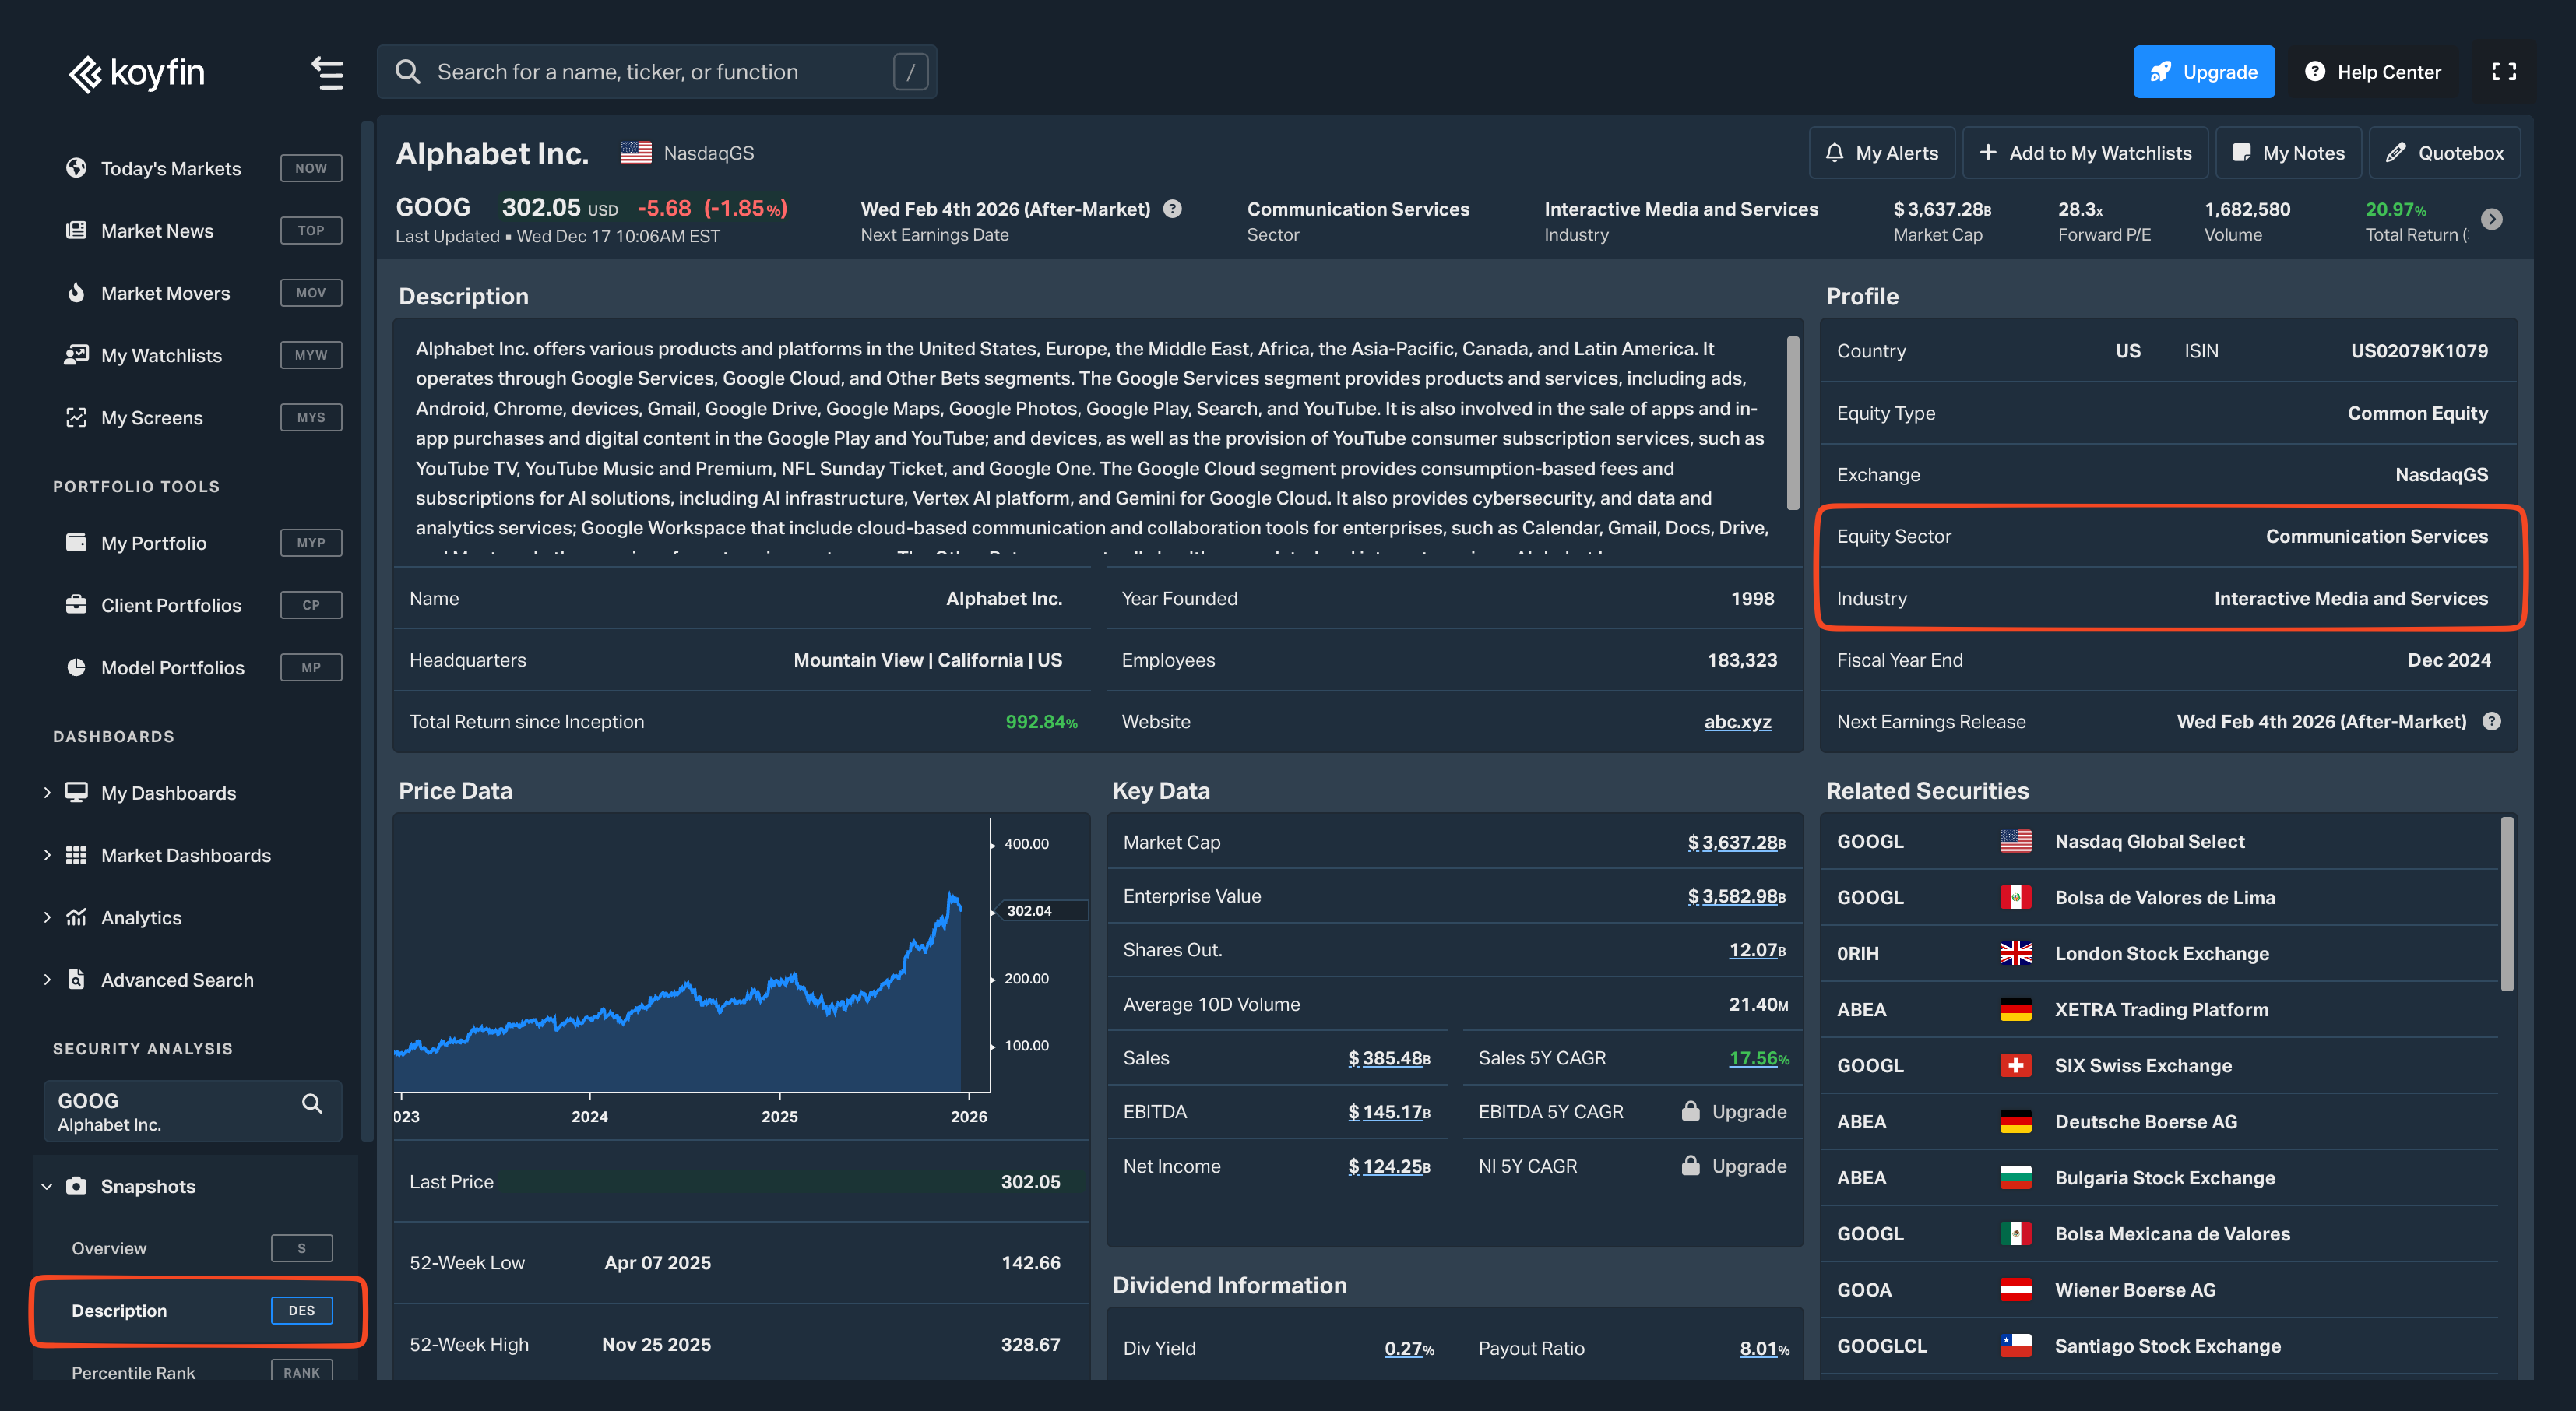Open My Alerts bell button
This screenshot has height=1411, width=2576.
coord(1881,153)
